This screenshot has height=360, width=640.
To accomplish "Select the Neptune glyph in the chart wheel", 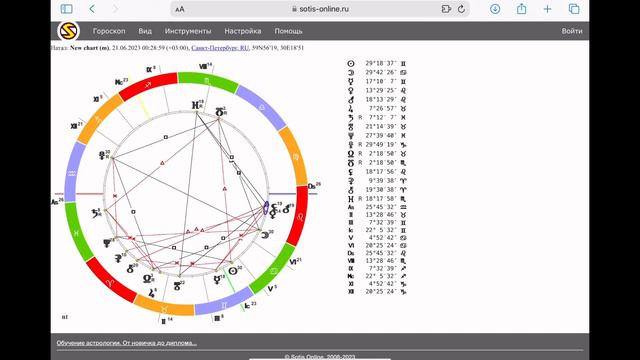I will (x=107, y=244).
